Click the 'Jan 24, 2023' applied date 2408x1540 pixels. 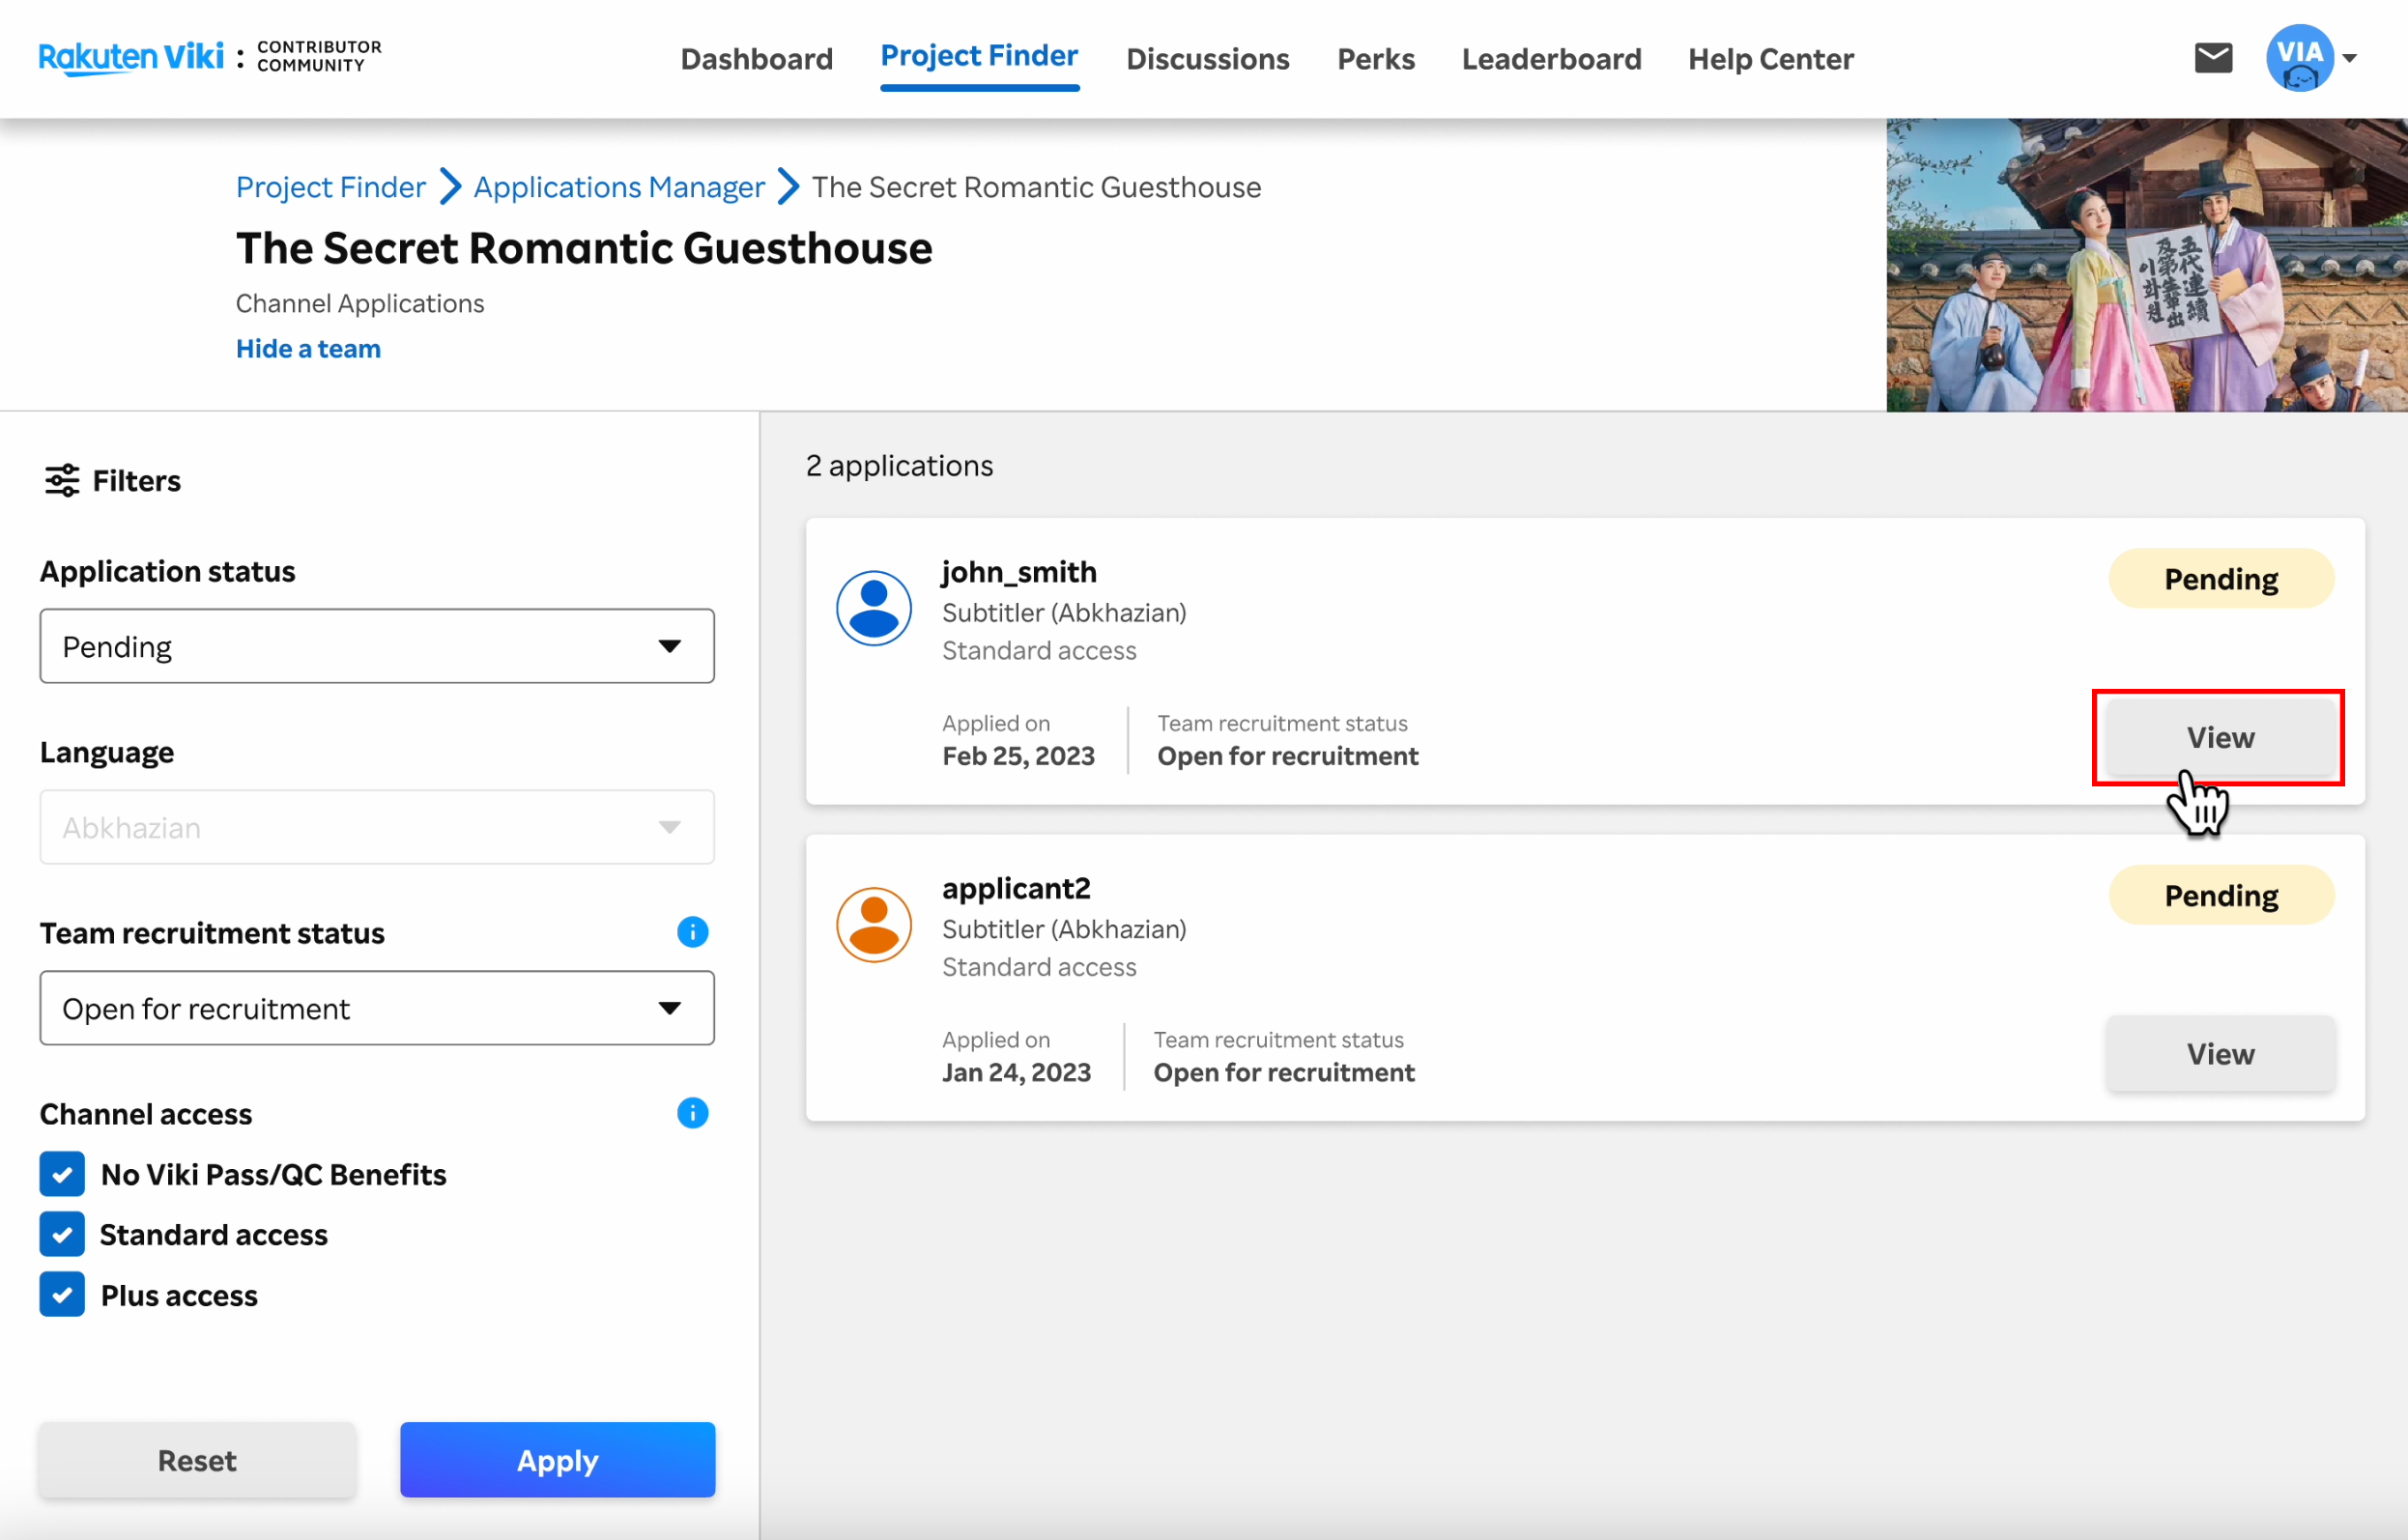pyautogui.click(x=1016, y=1072)
